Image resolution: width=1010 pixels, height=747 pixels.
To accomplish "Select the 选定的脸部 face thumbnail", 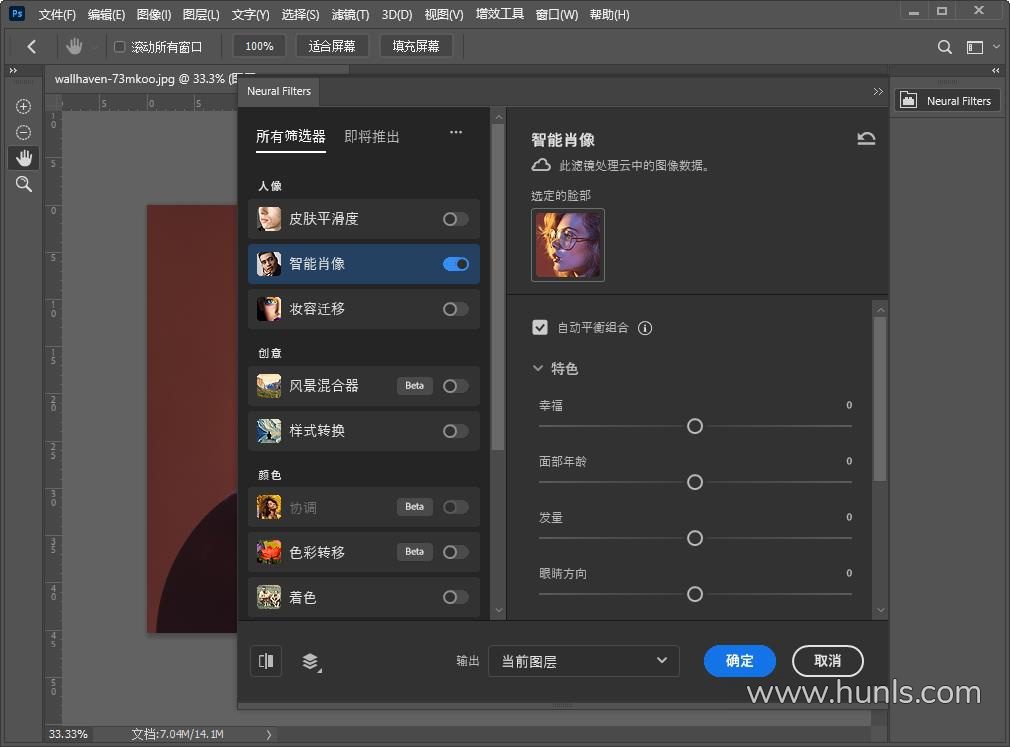I will click(x=567, y=245).
